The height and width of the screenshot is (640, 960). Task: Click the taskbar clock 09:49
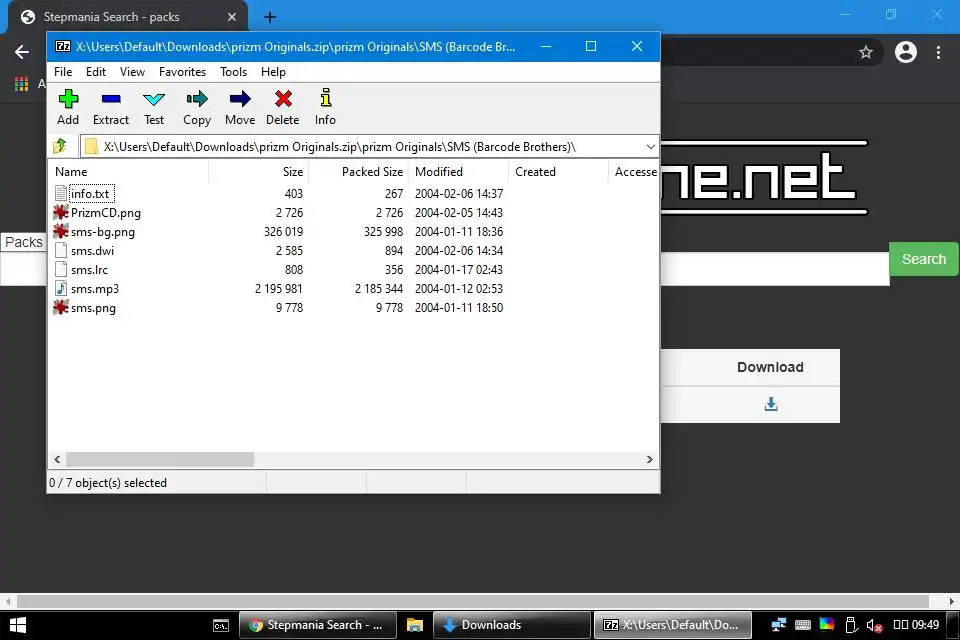pyautogui.click(x=925, y=625)
